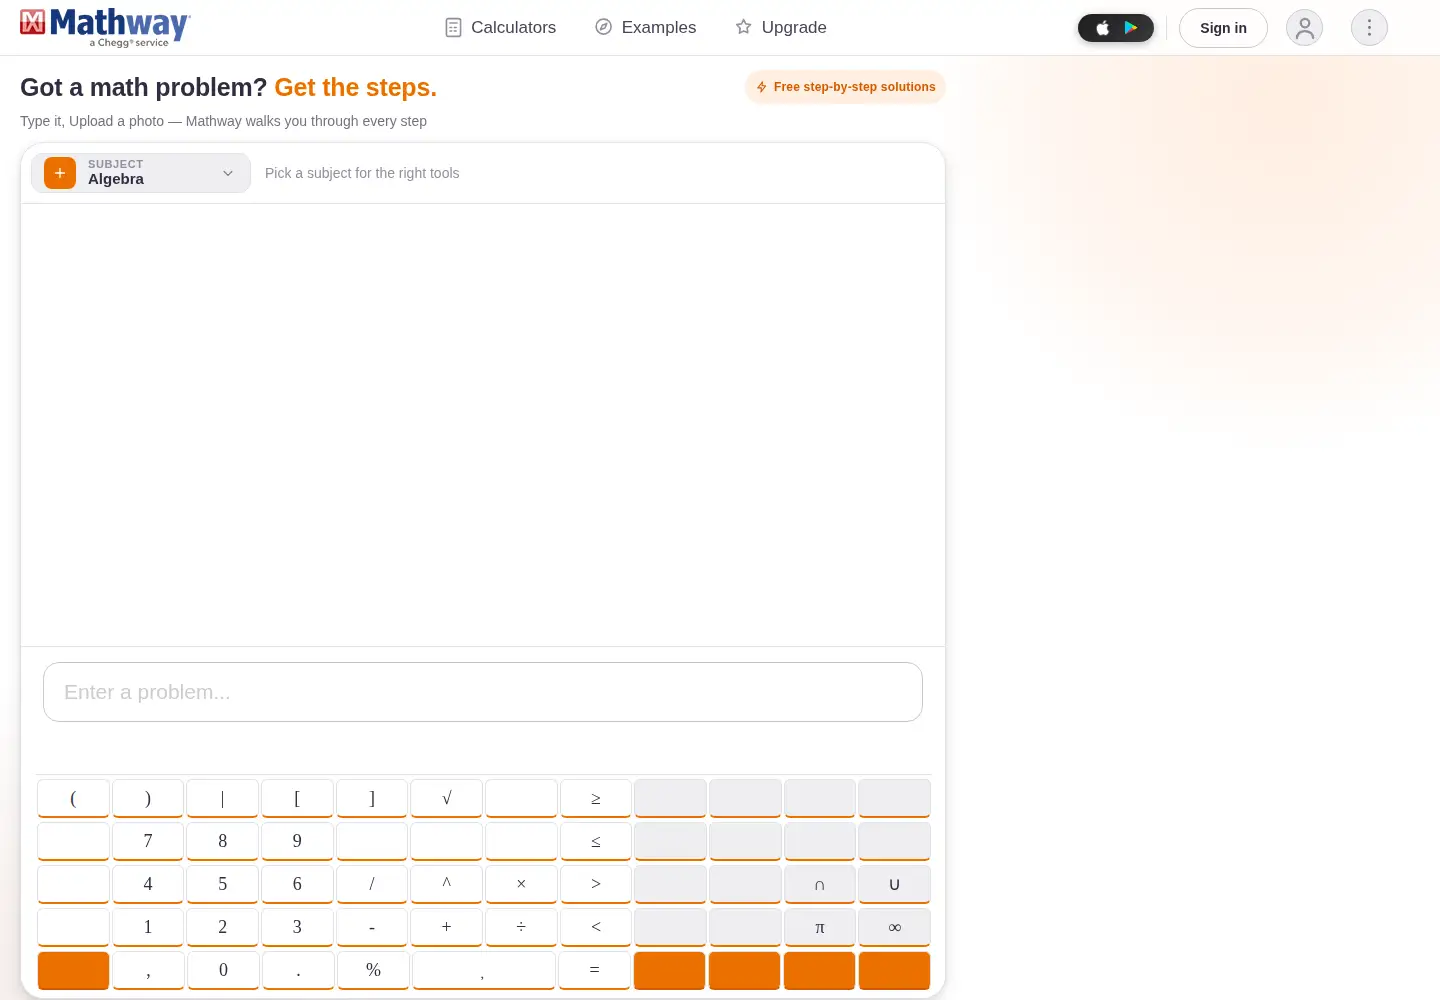The height and width of the screenshot is (1000, 1440).
Task: Tap the number 7 key
Action: pyautogui.click(x=148, y=841)
